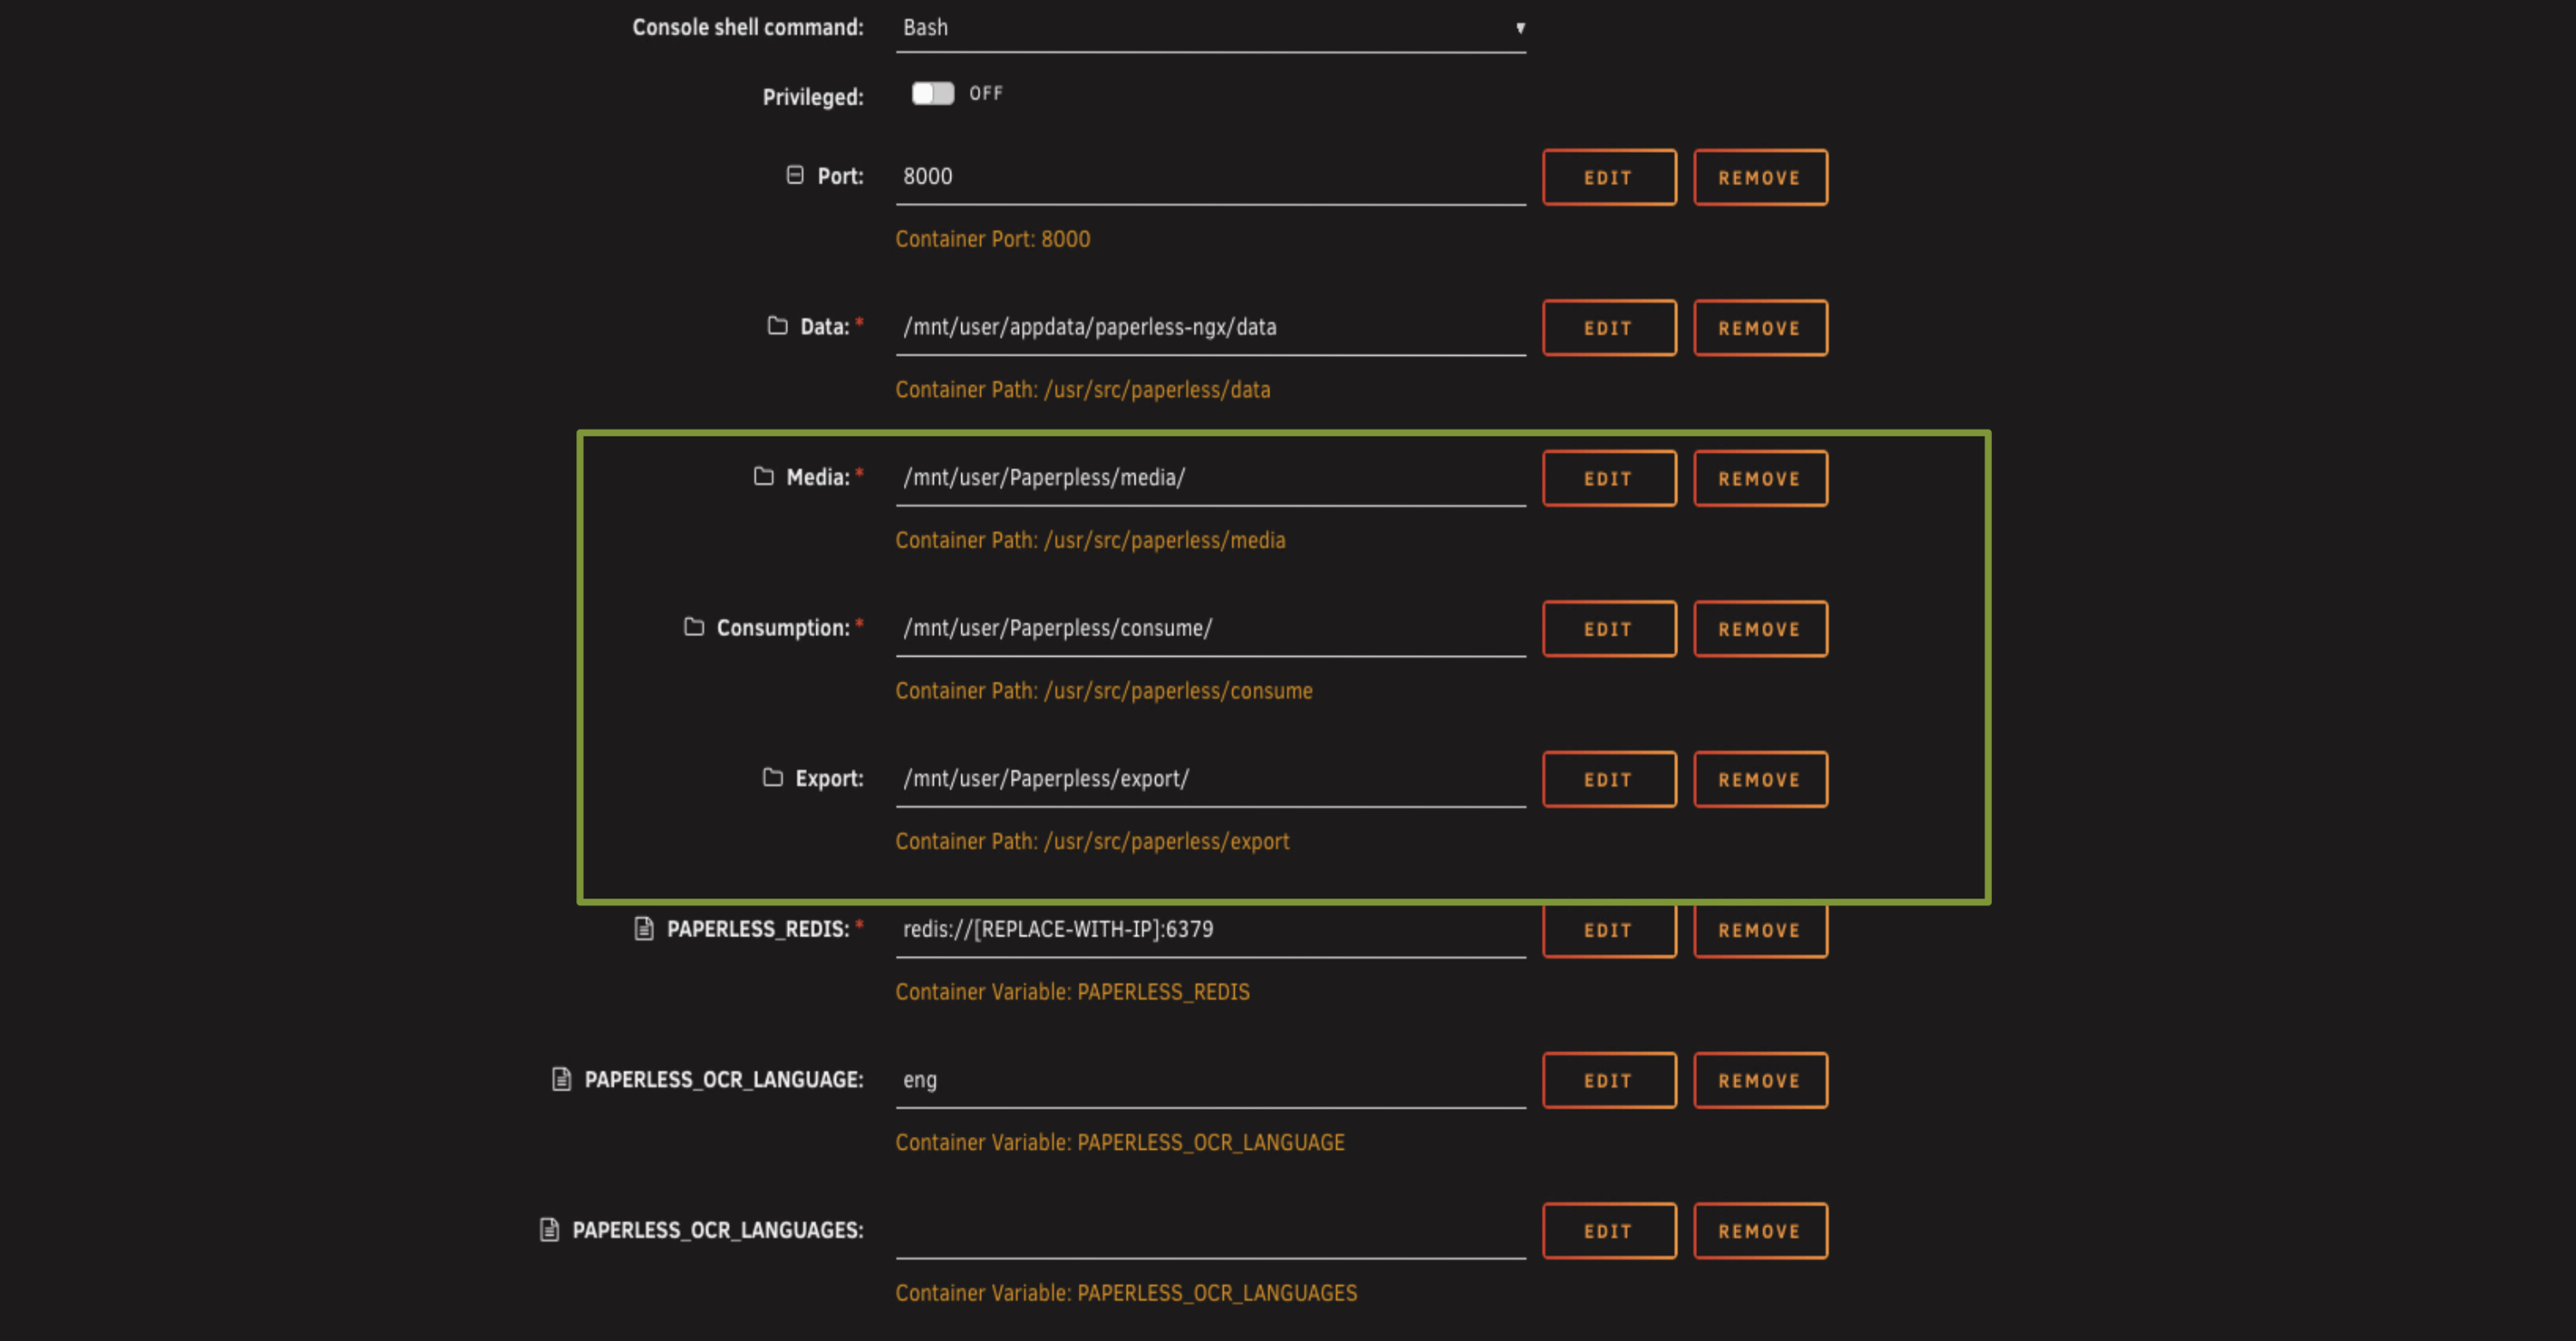Click the Bash dropdown arrow
The image size is (2576, 1341).
coord(1519,28)
